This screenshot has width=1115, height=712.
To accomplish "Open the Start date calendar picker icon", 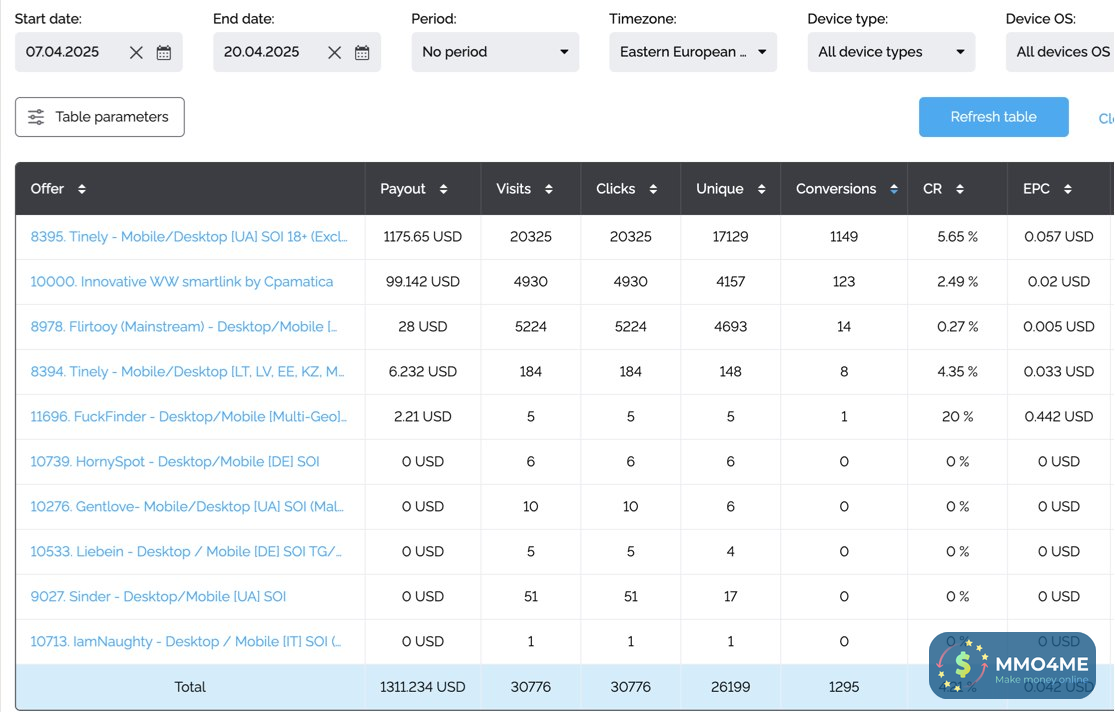I will point(164,53).
